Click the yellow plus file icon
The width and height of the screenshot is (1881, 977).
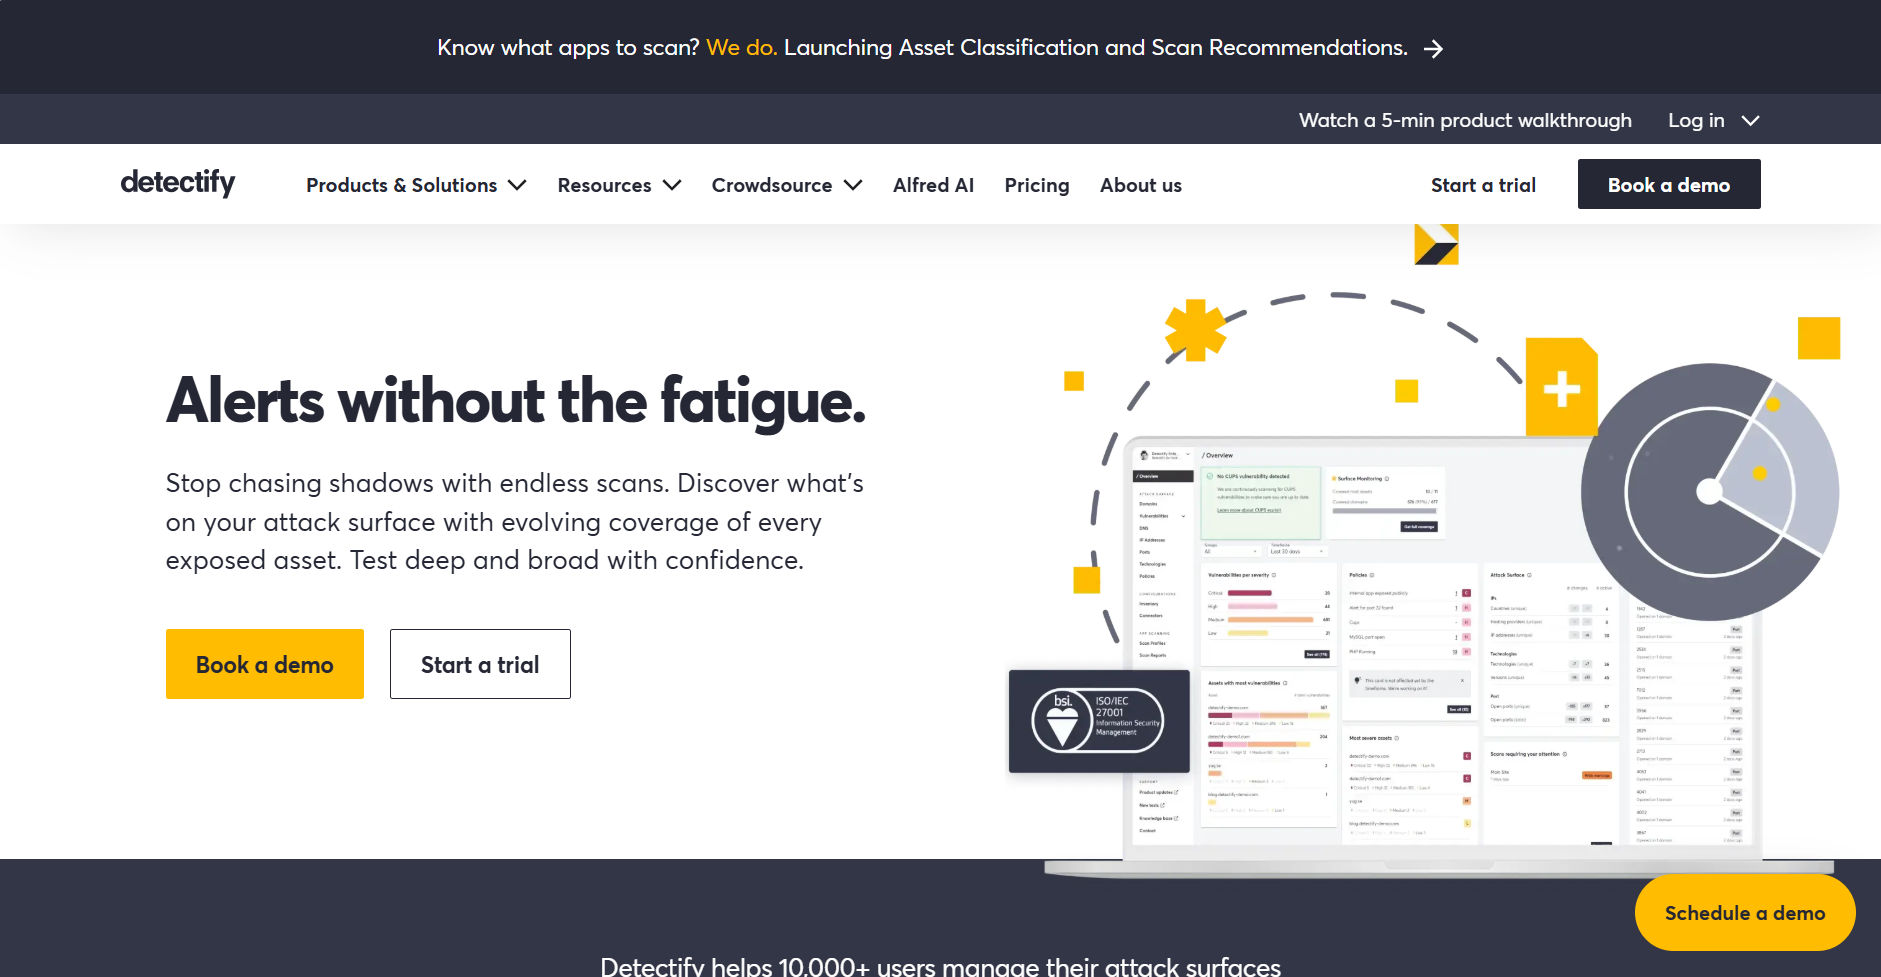(x=1562, y=387)
